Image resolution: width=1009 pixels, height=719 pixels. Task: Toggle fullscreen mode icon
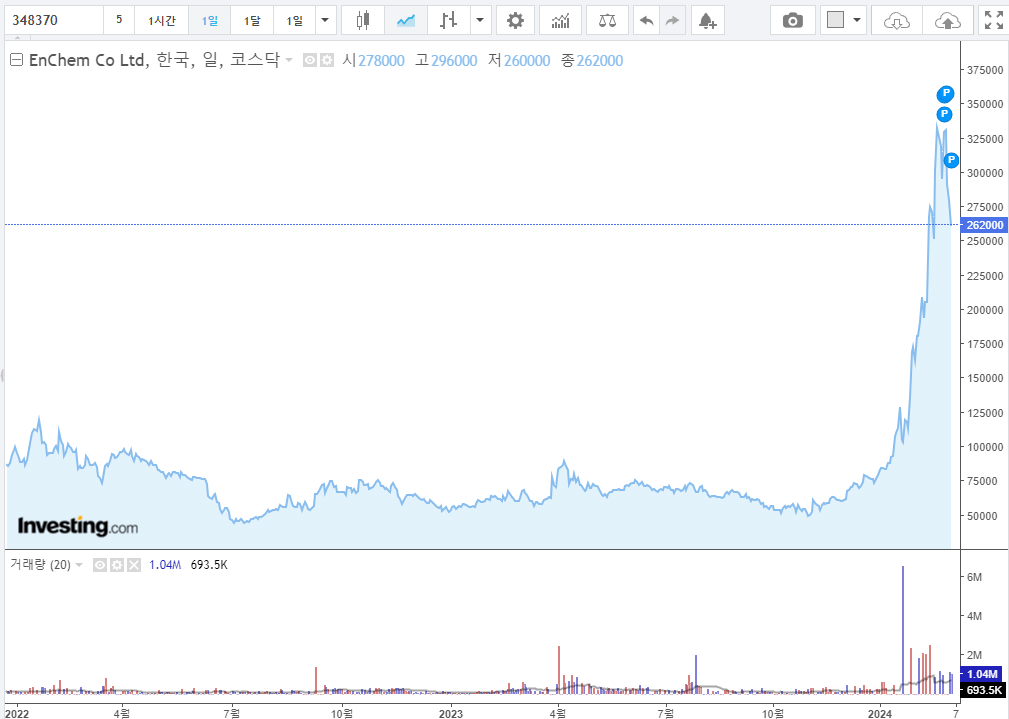pos(994,20)
